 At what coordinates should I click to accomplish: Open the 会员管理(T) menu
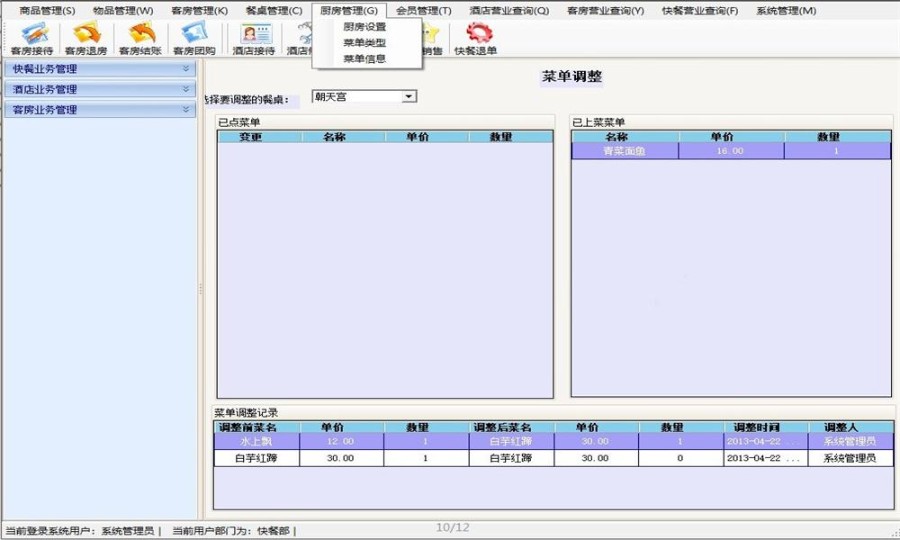tap(423, 10)
